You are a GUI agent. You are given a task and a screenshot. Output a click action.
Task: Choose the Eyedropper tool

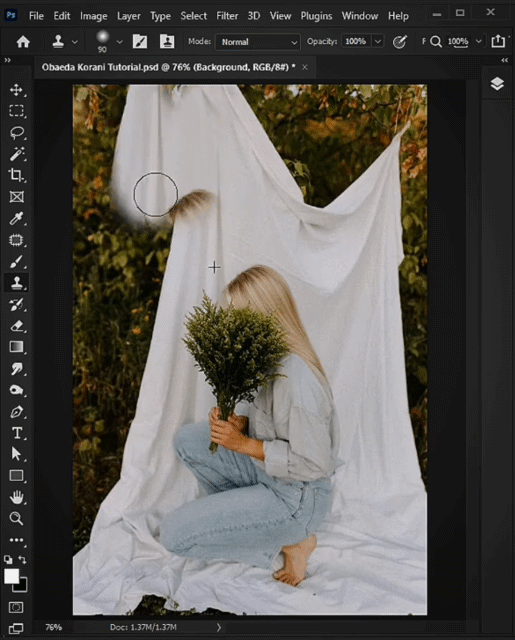(x=16, y=219)
